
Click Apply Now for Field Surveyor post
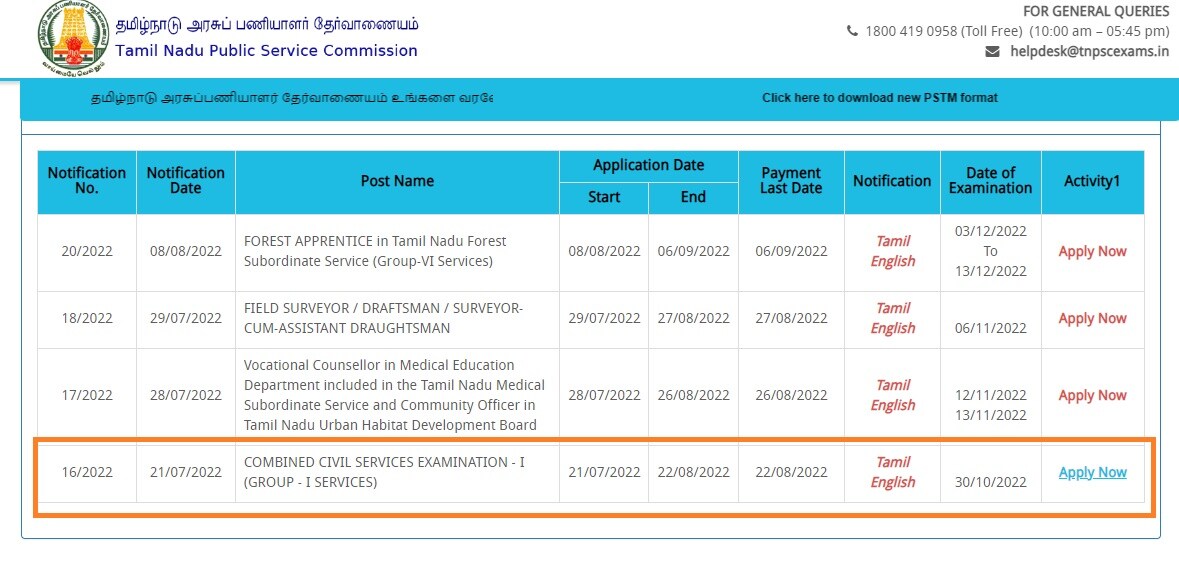click(x=1092, y=318)
